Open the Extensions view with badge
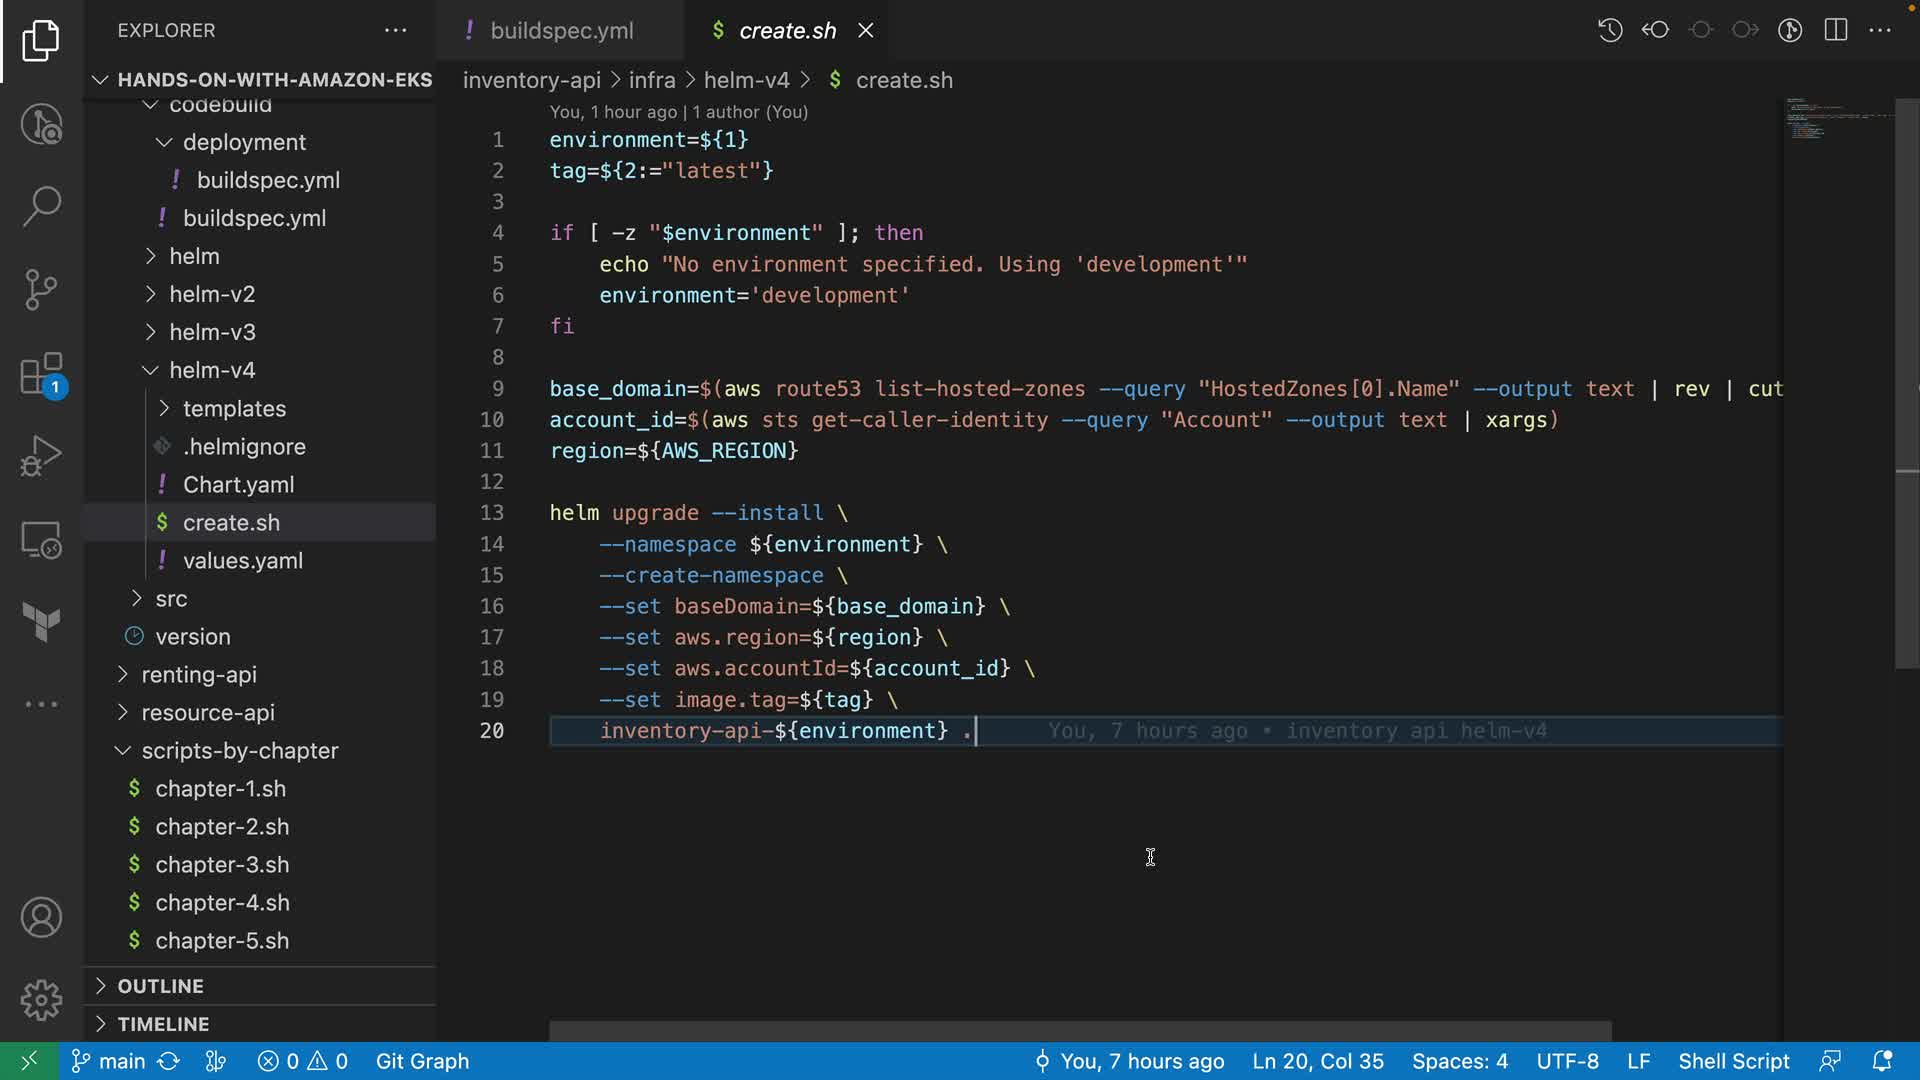 pyautogui.click(x=41, y=375)
